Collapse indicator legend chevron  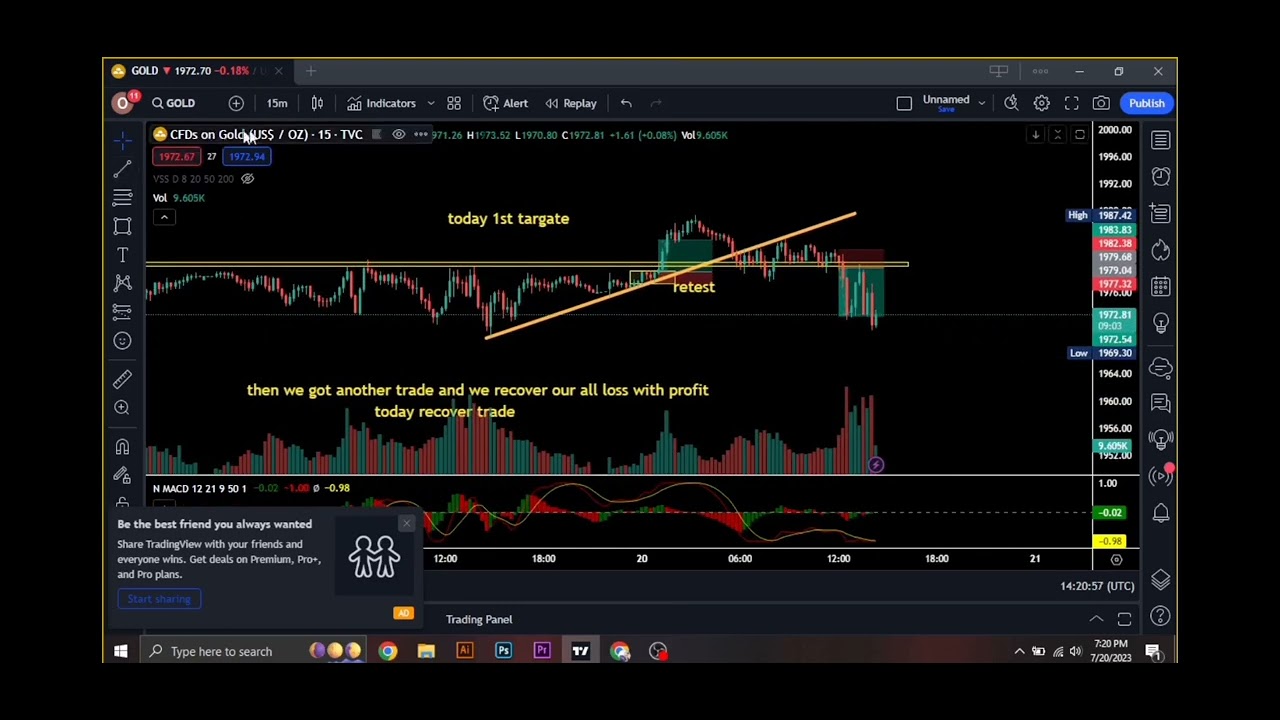click(x=164, y=217)
